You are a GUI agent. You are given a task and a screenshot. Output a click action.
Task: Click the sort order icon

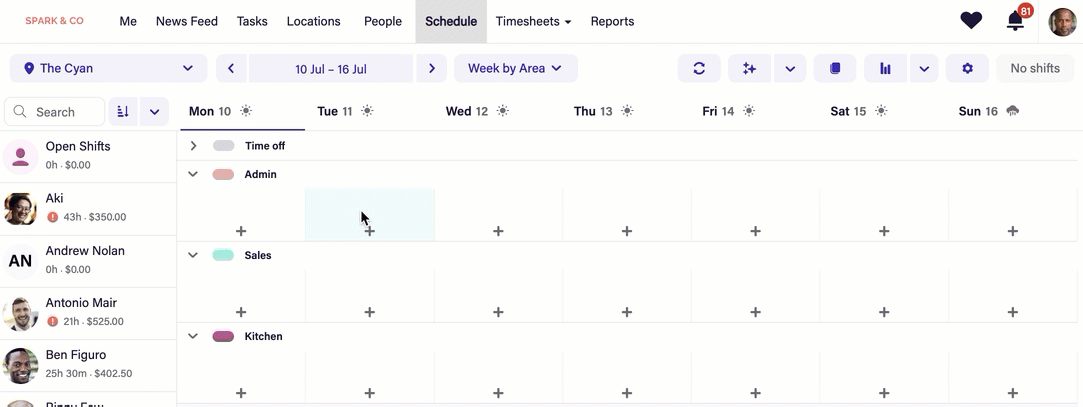[123, 111]
